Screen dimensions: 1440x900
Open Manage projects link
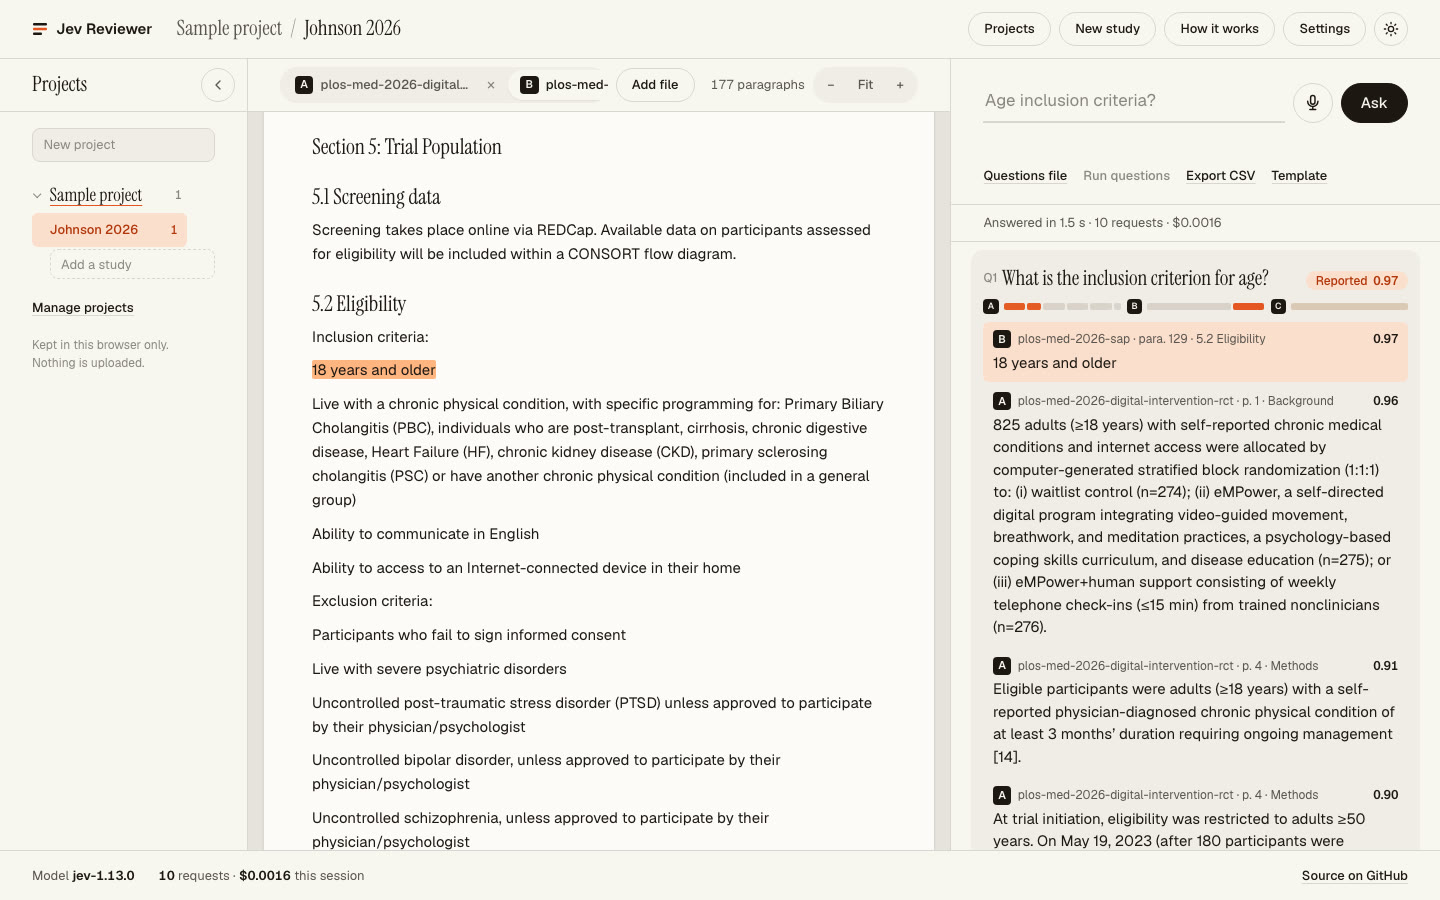[83, 308]
